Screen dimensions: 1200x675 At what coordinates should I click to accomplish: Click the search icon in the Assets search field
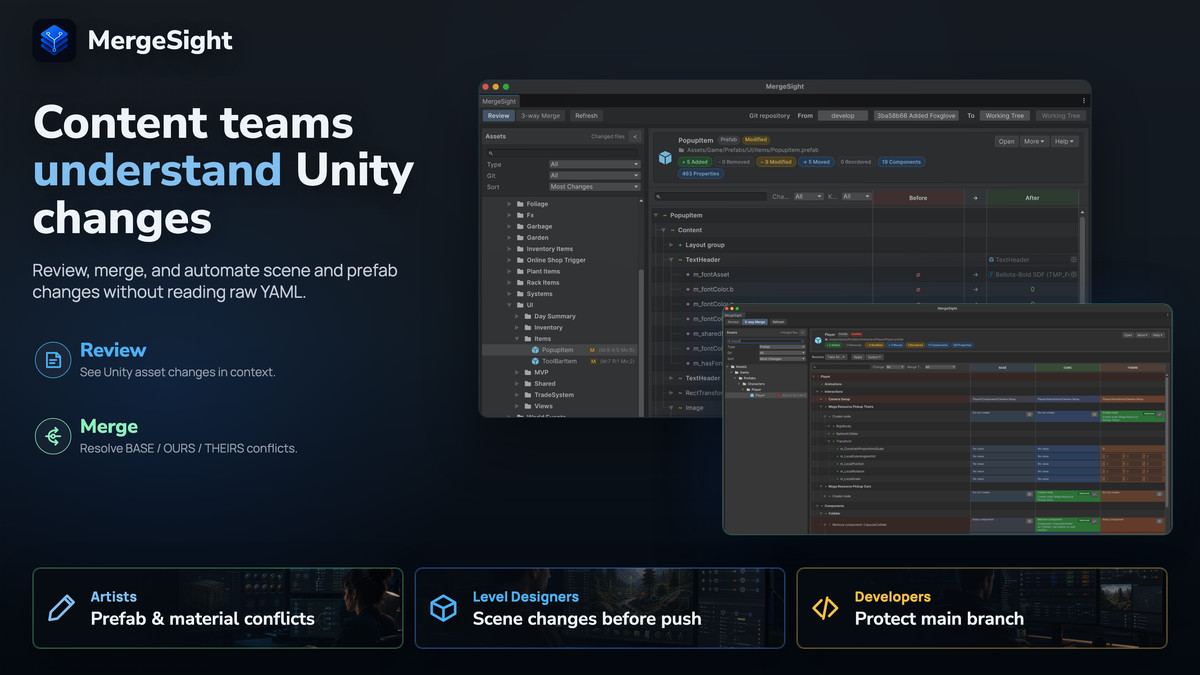coord(490,154)
